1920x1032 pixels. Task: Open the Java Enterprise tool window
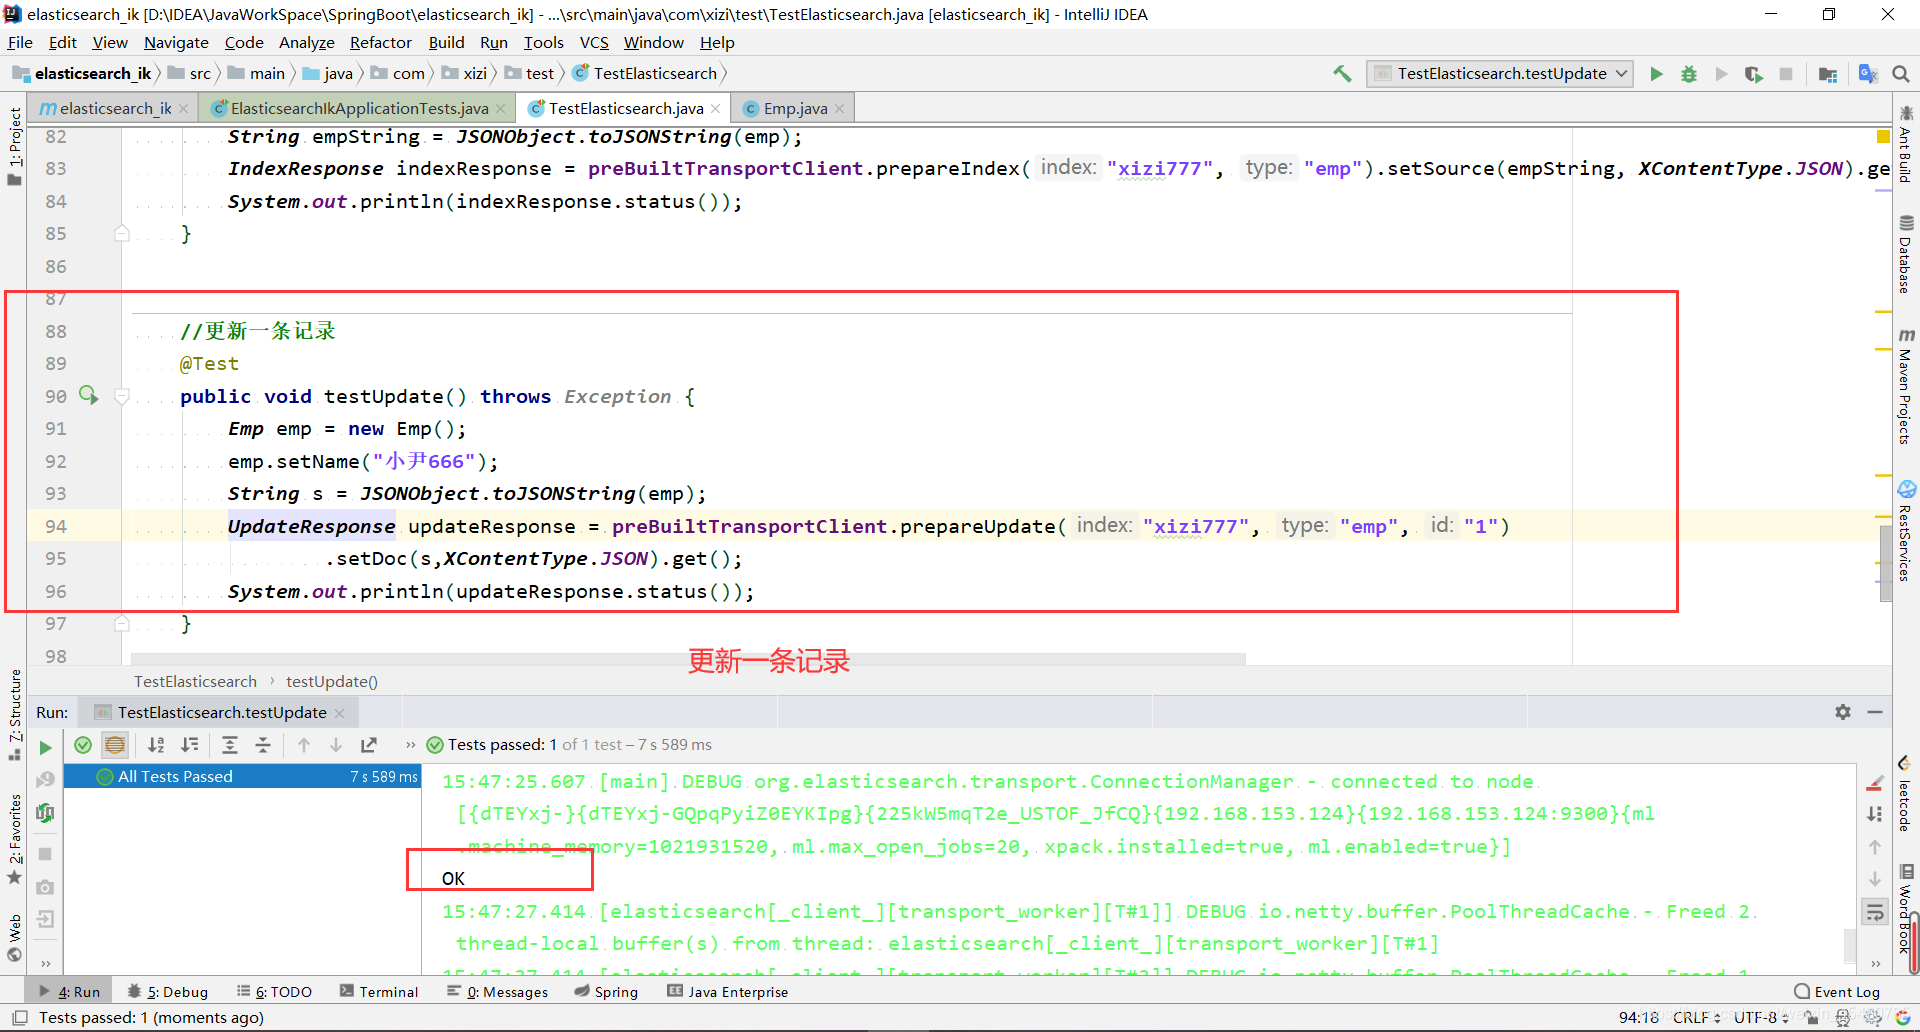pyautogui.click(x=728, y=991)
